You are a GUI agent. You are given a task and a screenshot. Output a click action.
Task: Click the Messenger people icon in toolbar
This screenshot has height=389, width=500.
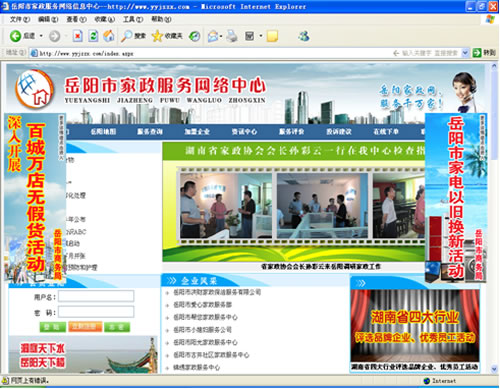click(x=304, y=36)
